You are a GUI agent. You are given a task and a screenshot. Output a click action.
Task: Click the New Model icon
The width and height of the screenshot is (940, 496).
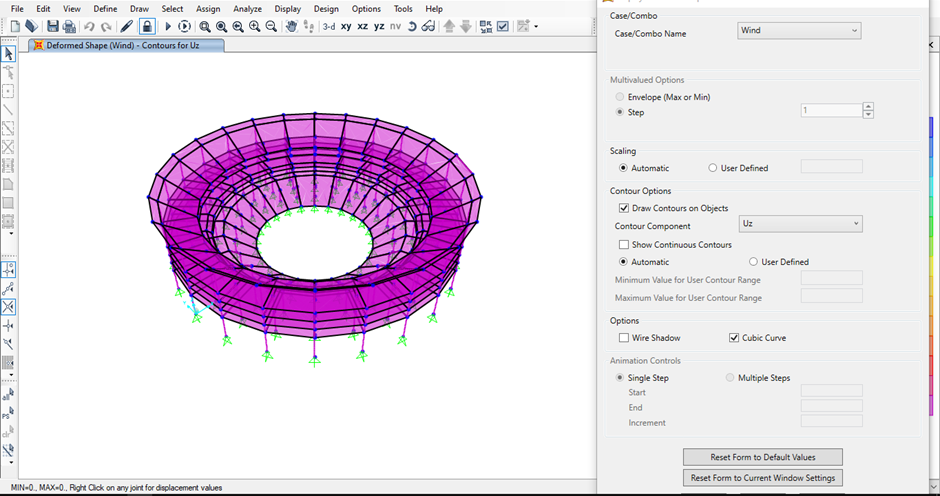pyautogui.click(x=15, y=26)
